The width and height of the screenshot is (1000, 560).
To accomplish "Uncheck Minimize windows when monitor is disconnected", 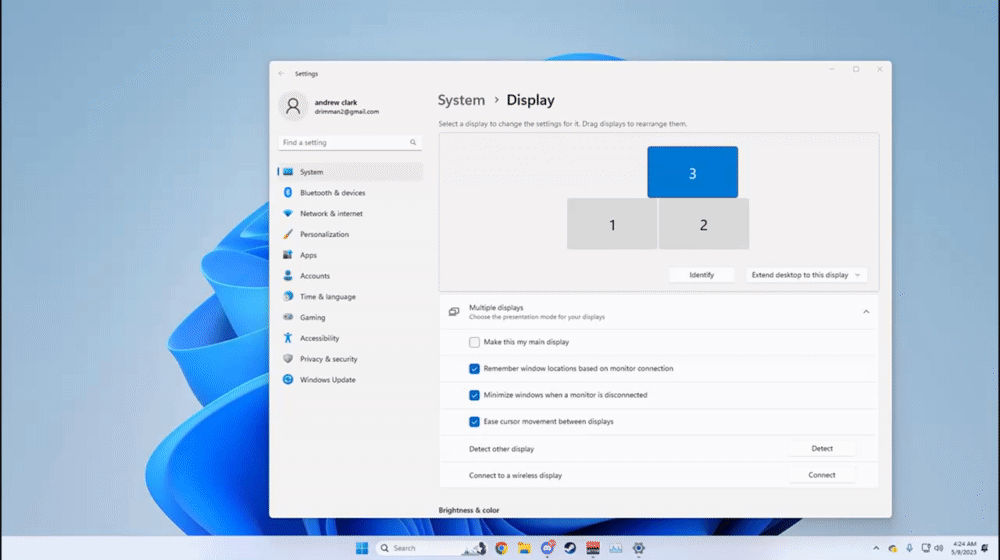I will pyautogui.click(x=474, y=395).
